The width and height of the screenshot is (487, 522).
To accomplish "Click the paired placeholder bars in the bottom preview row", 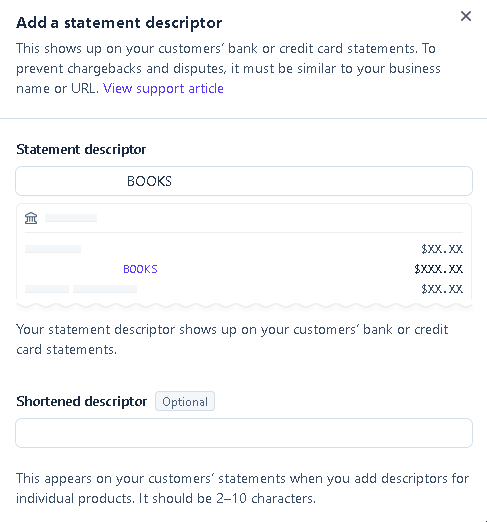I will pos(81,289).
